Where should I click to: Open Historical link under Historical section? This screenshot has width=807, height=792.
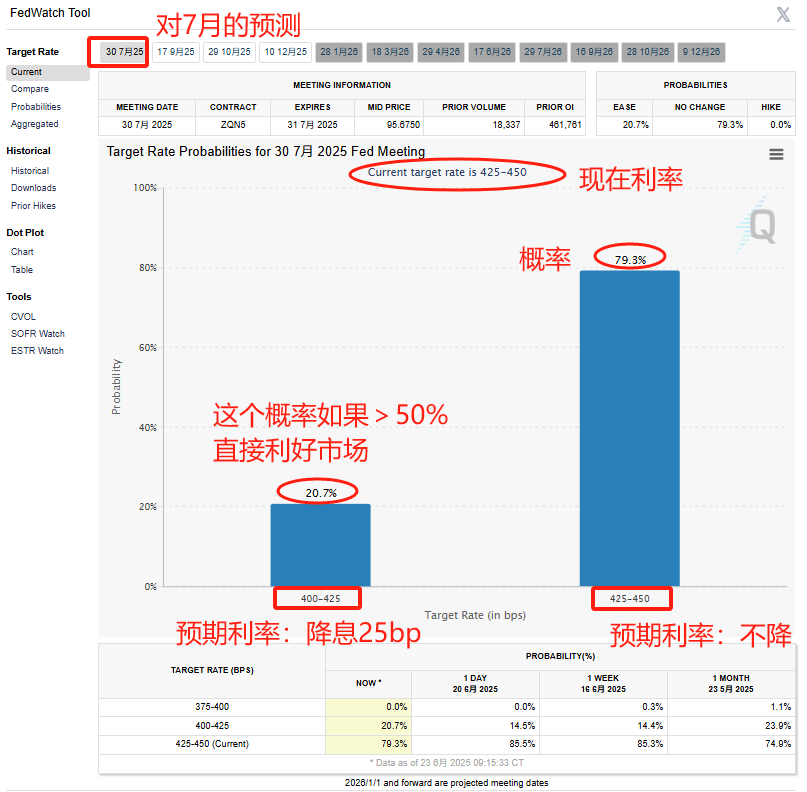30,171
